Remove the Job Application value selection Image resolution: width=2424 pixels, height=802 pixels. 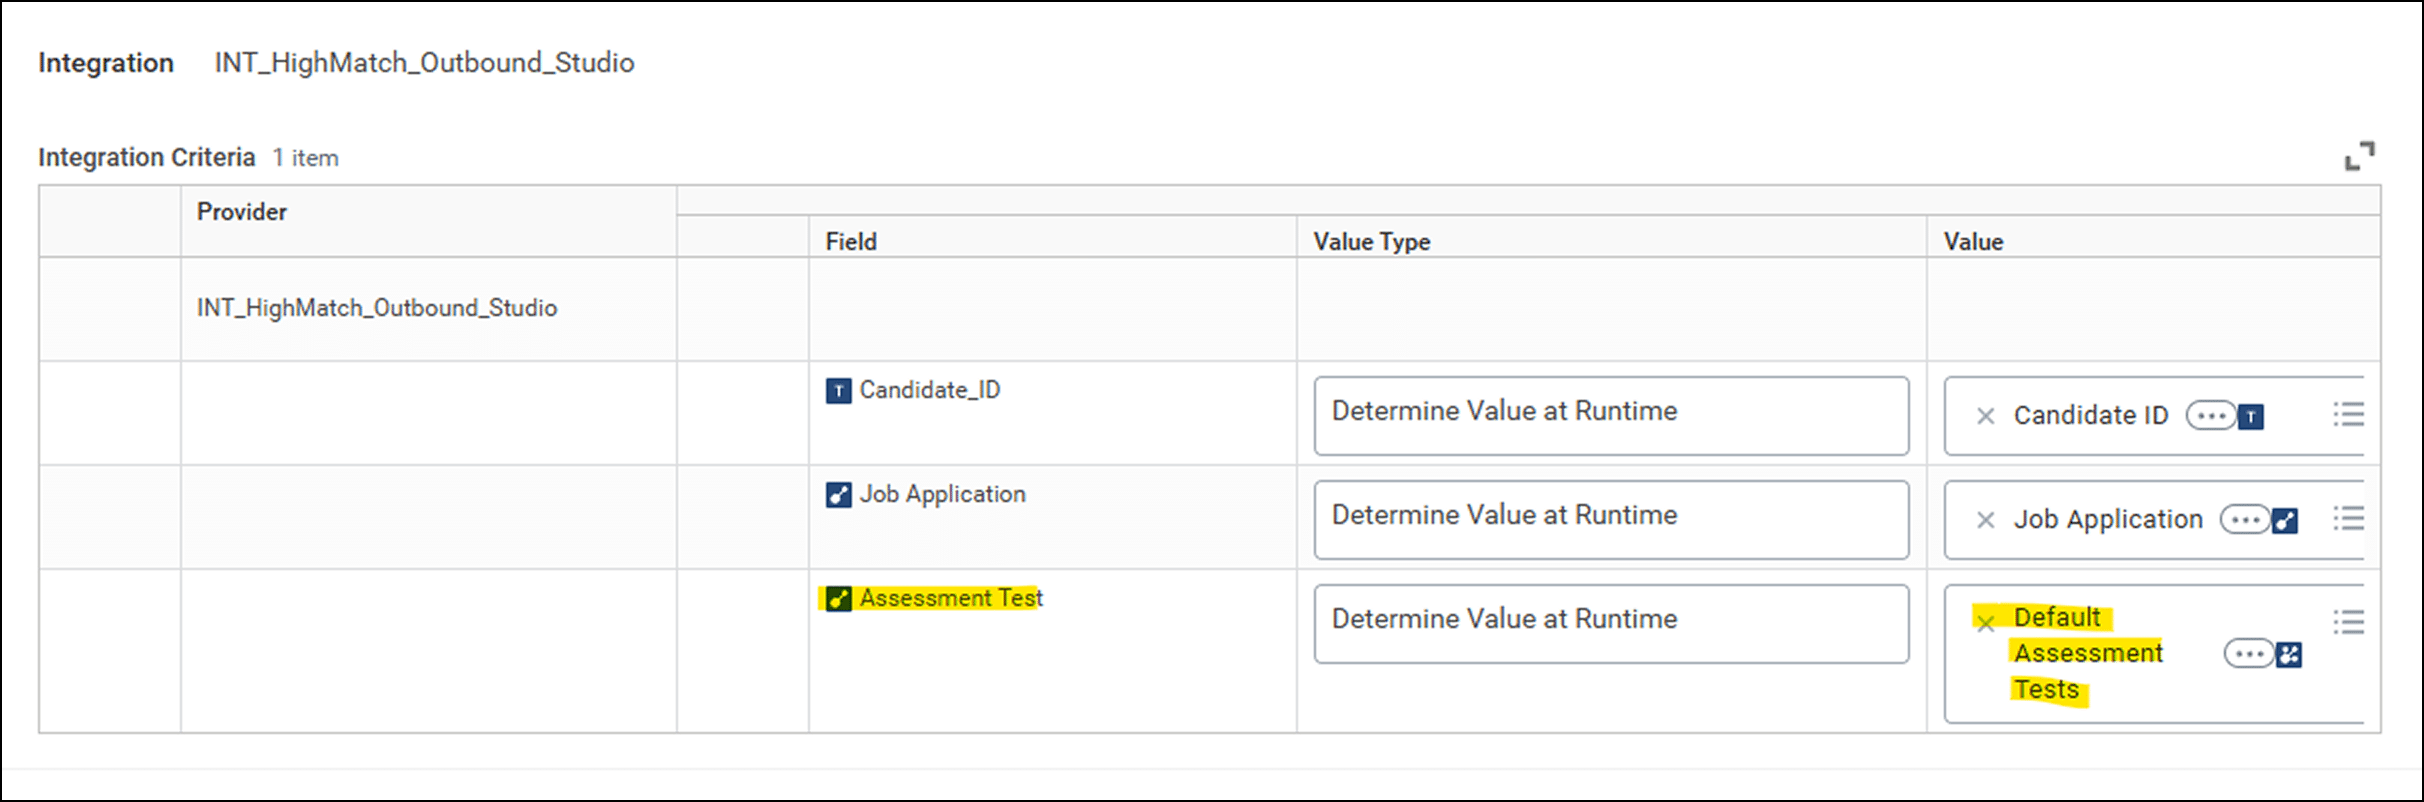coord(1986,520)
